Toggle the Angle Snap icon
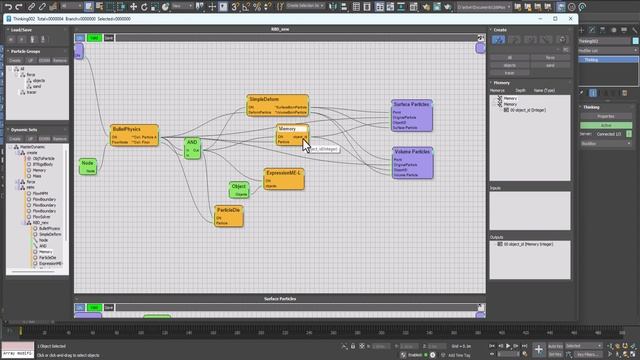The image size is (640, 360). [246, 7]
